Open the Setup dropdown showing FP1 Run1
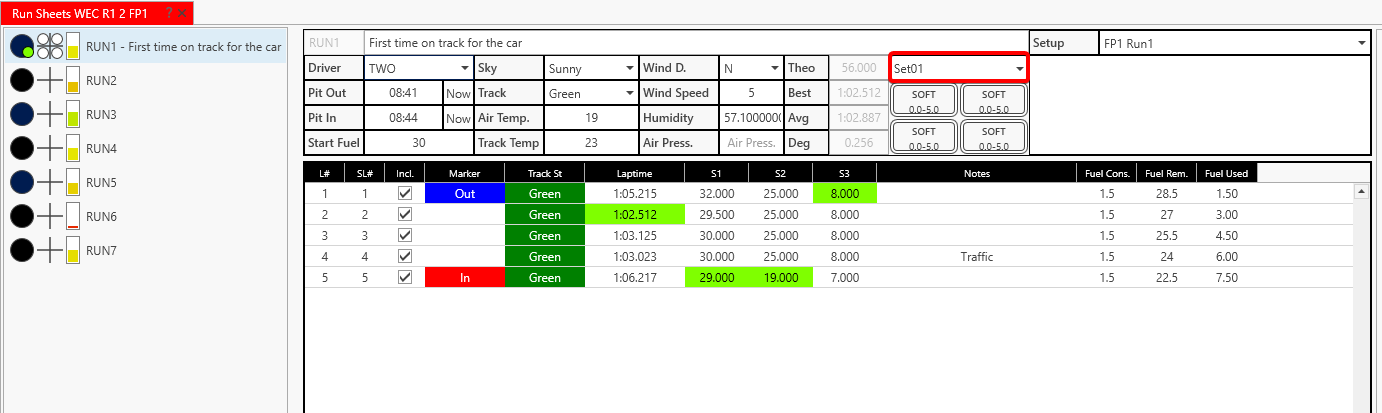This screenshot has width=1382, height=413. point(1234,43)
